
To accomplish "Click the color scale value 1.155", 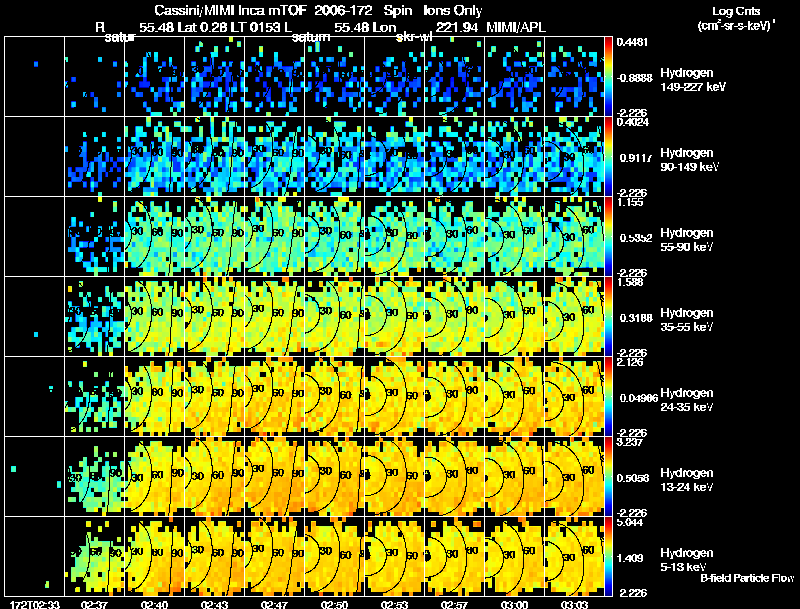I will [x=630, y=202].
